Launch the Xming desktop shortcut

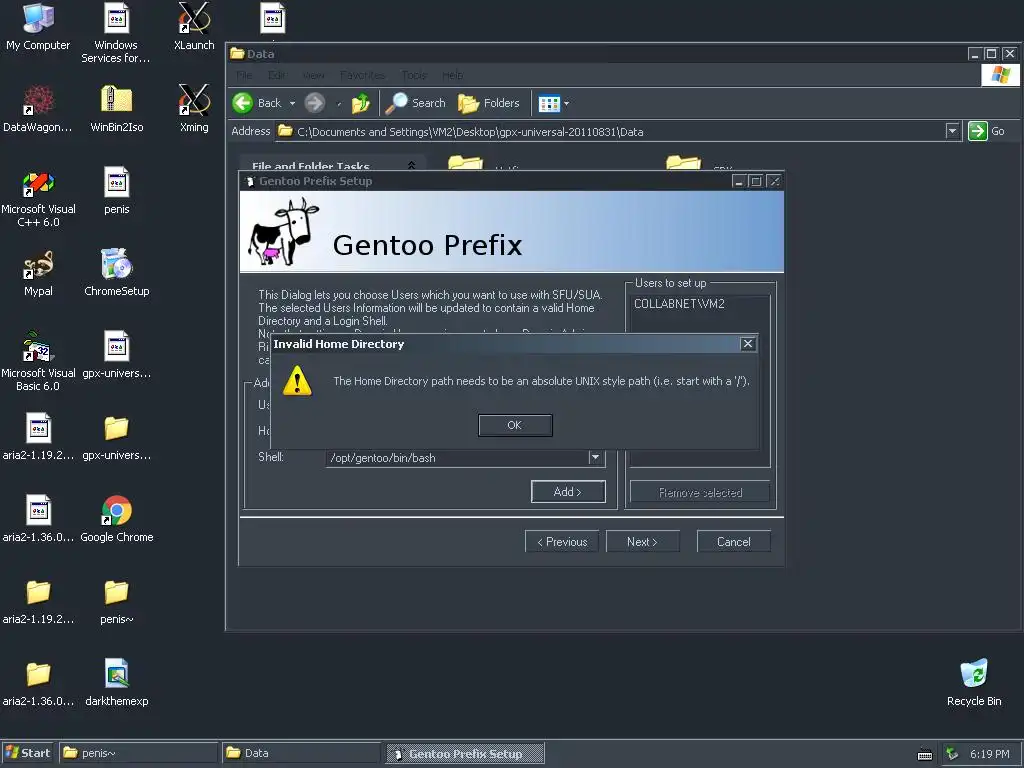click(x=194, y=108)
